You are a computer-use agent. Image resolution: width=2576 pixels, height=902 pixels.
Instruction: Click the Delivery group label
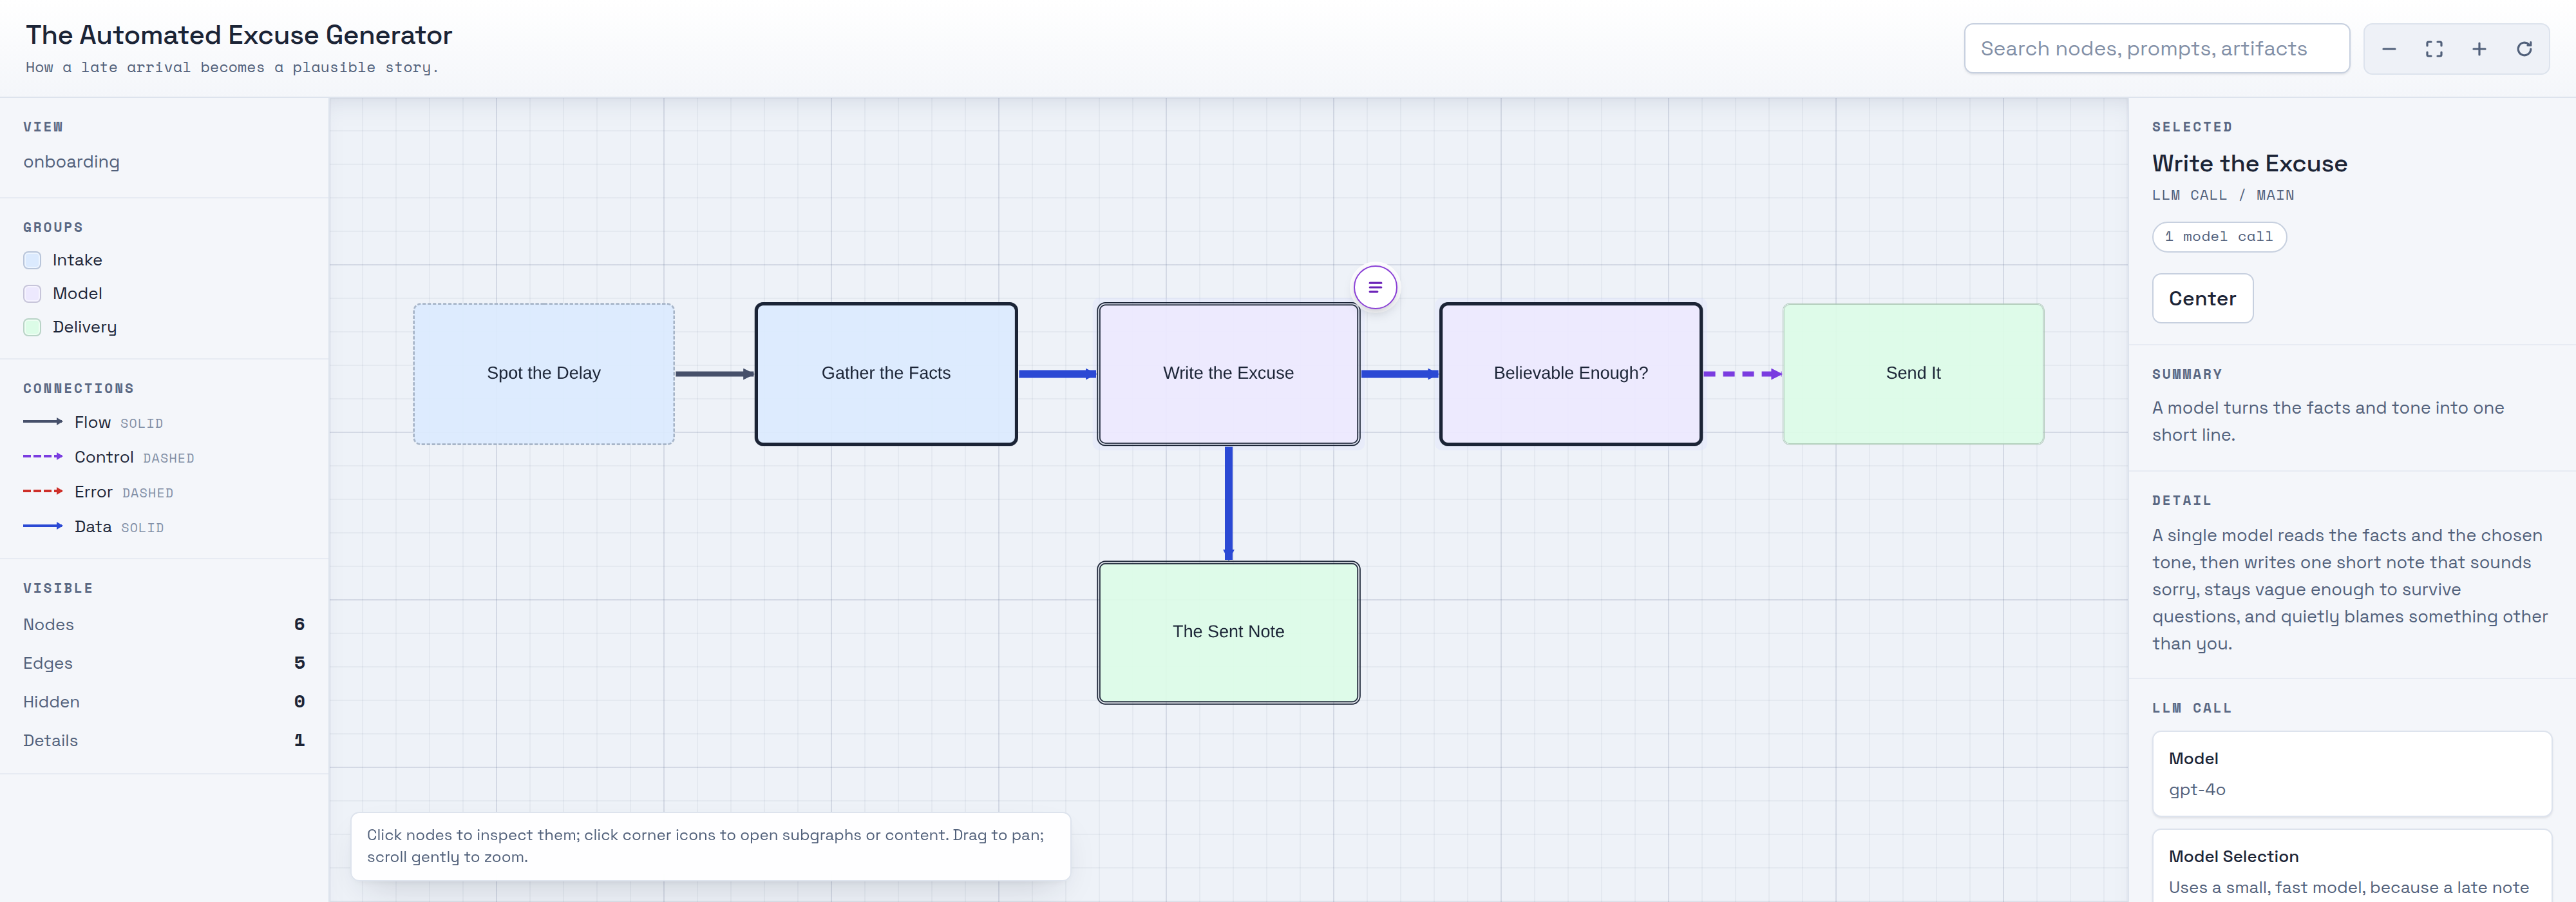(x=84, y=327)
